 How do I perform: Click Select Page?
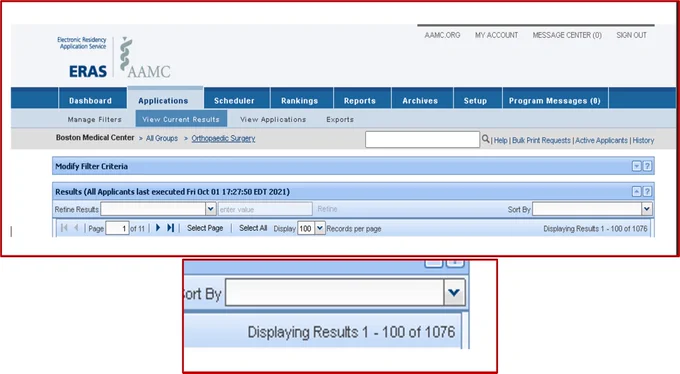click(205, 228)
